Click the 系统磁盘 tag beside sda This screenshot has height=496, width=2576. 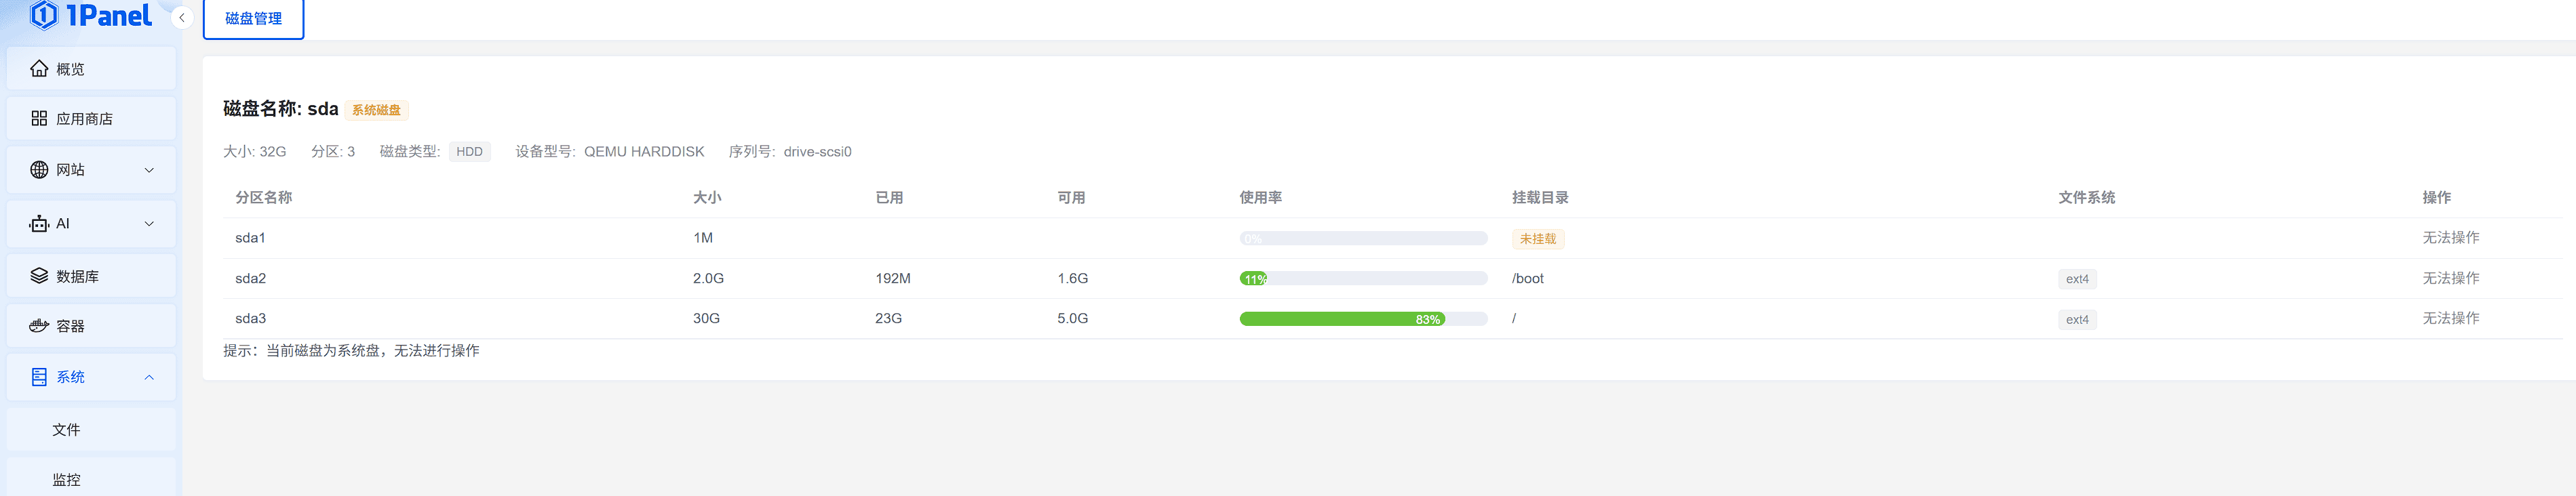point(376,110)
